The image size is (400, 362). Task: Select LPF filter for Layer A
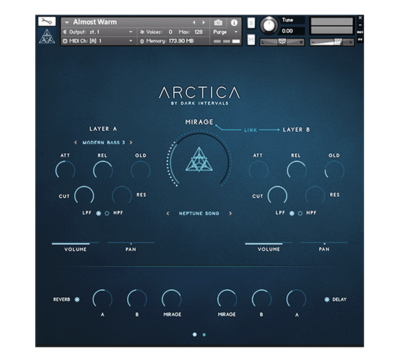[98, 213]
